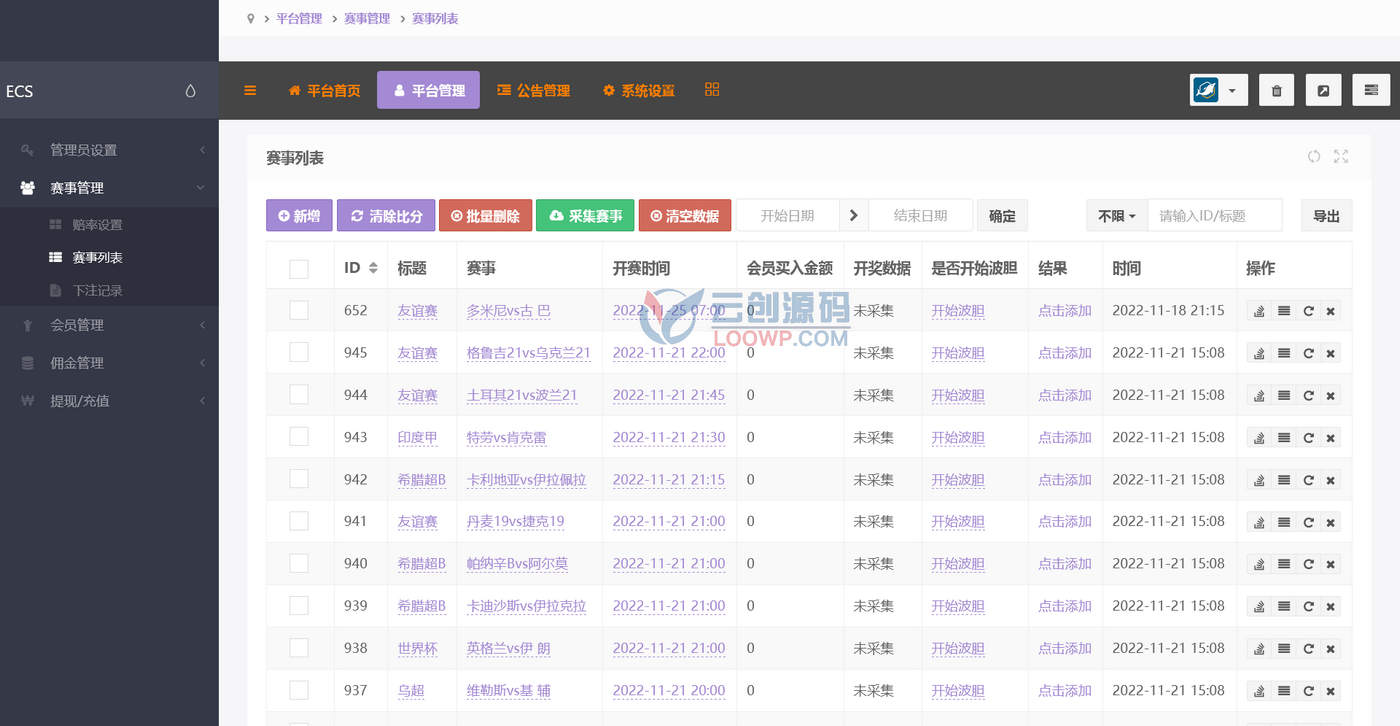Open the list icon for row 944
1400x726 pixels.
[1283, 395]
